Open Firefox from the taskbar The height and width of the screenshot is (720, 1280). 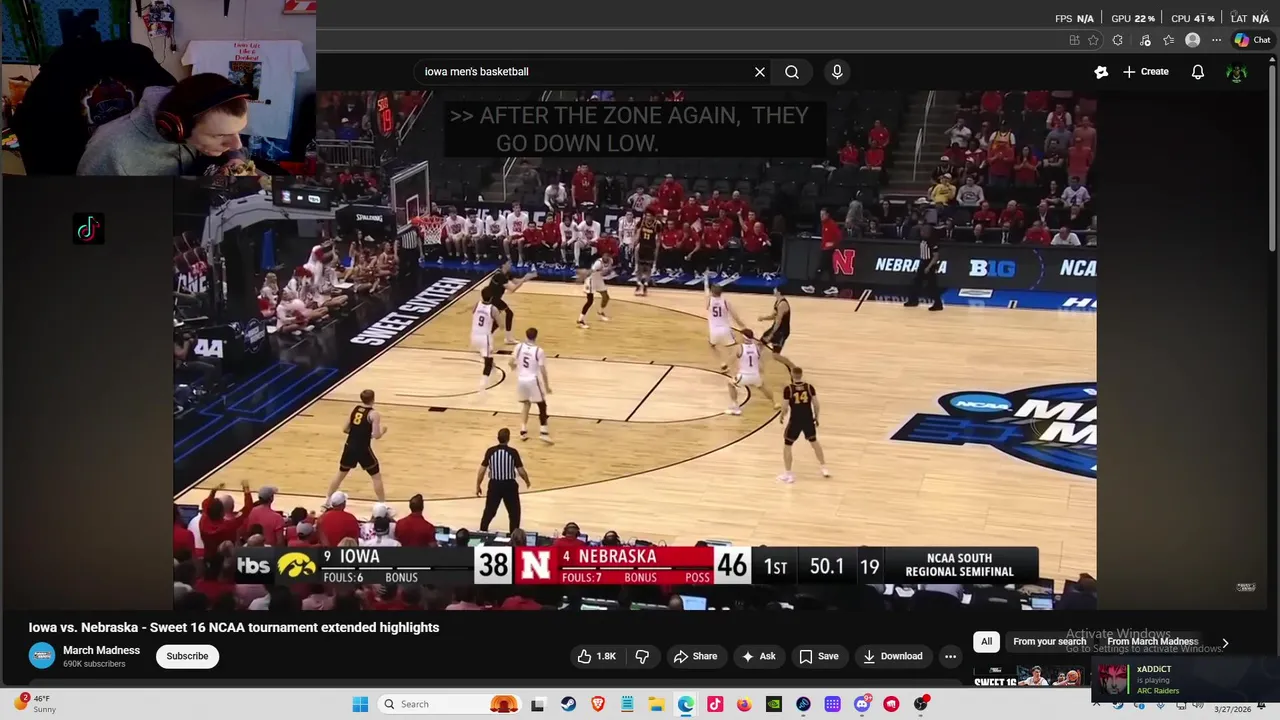click(744, 704)
